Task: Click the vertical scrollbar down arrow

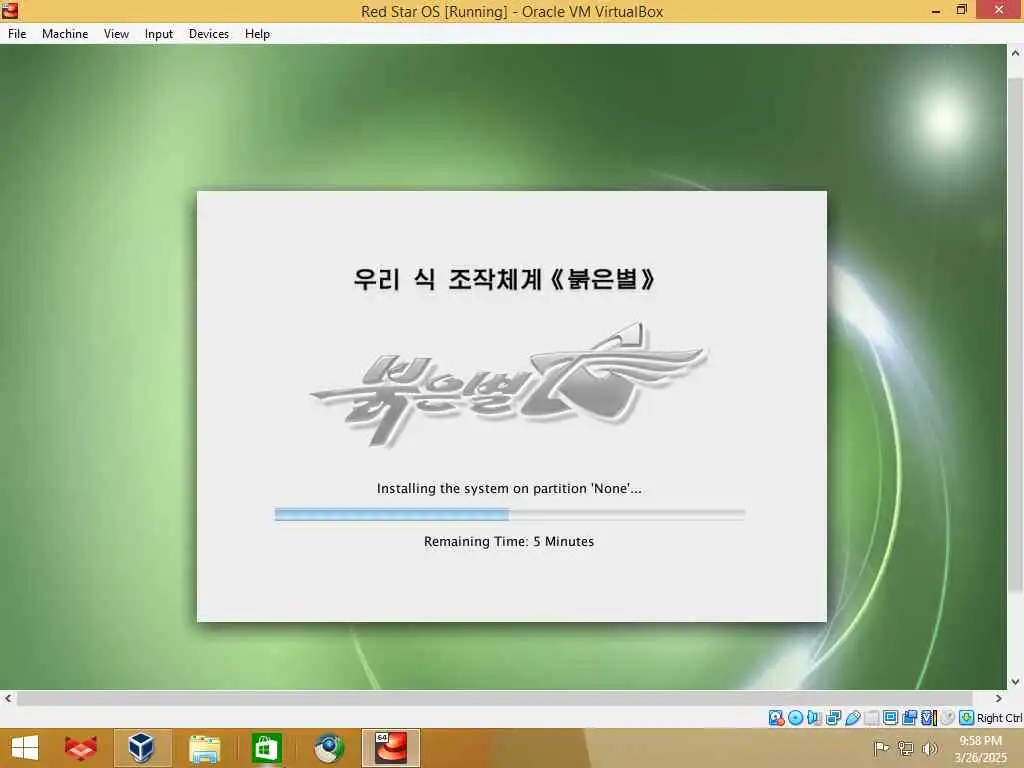Action: [x=1016, y=682]
